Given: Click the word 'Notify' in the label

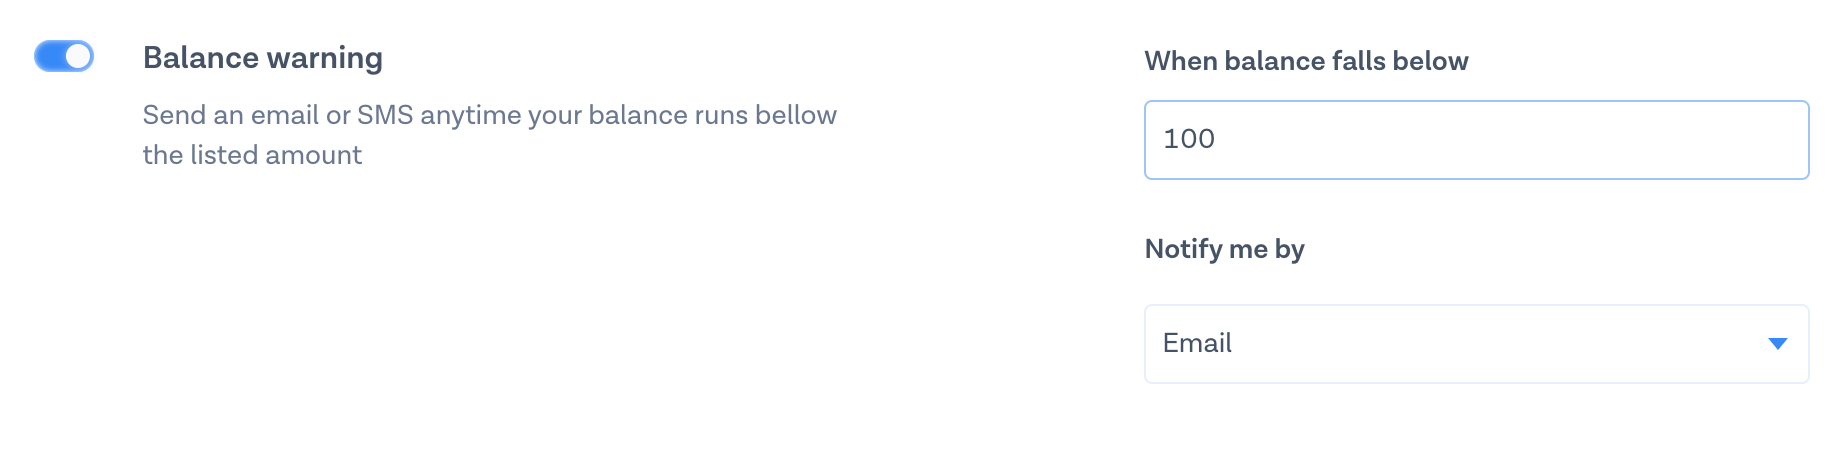Looking at the screenshot, I should [x=1183, y=249].
